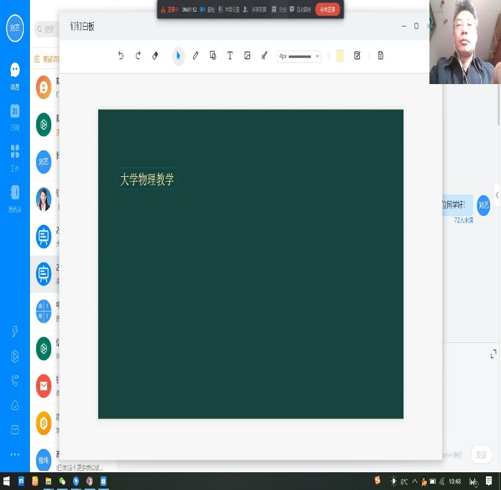Expand the chat panel enlarge icon
This screenshot has height=490, width=501.
493,354
